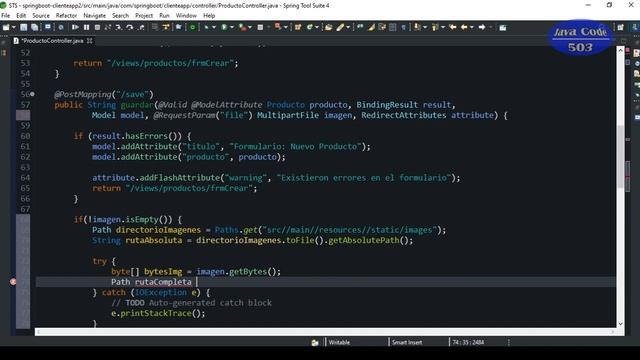
Task: Click the Debug bug icon
Action: [206, 27]
